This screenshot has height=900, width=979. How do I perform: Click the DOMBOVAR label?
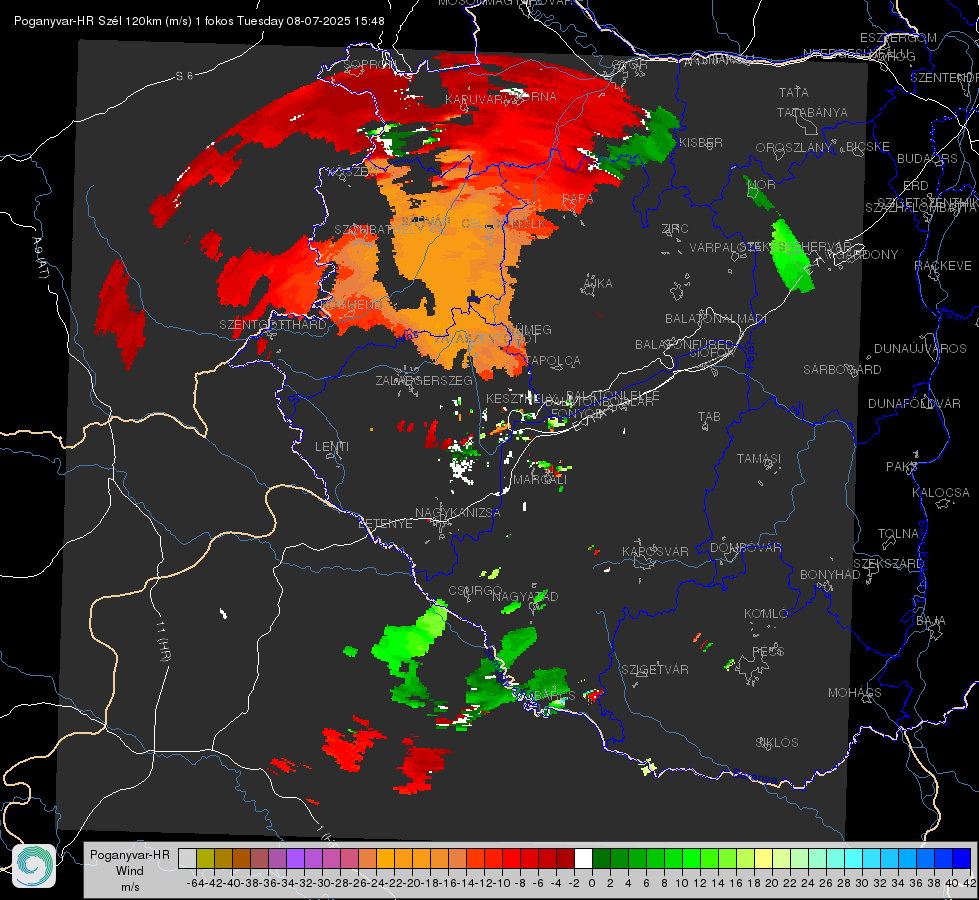point(745,548)
